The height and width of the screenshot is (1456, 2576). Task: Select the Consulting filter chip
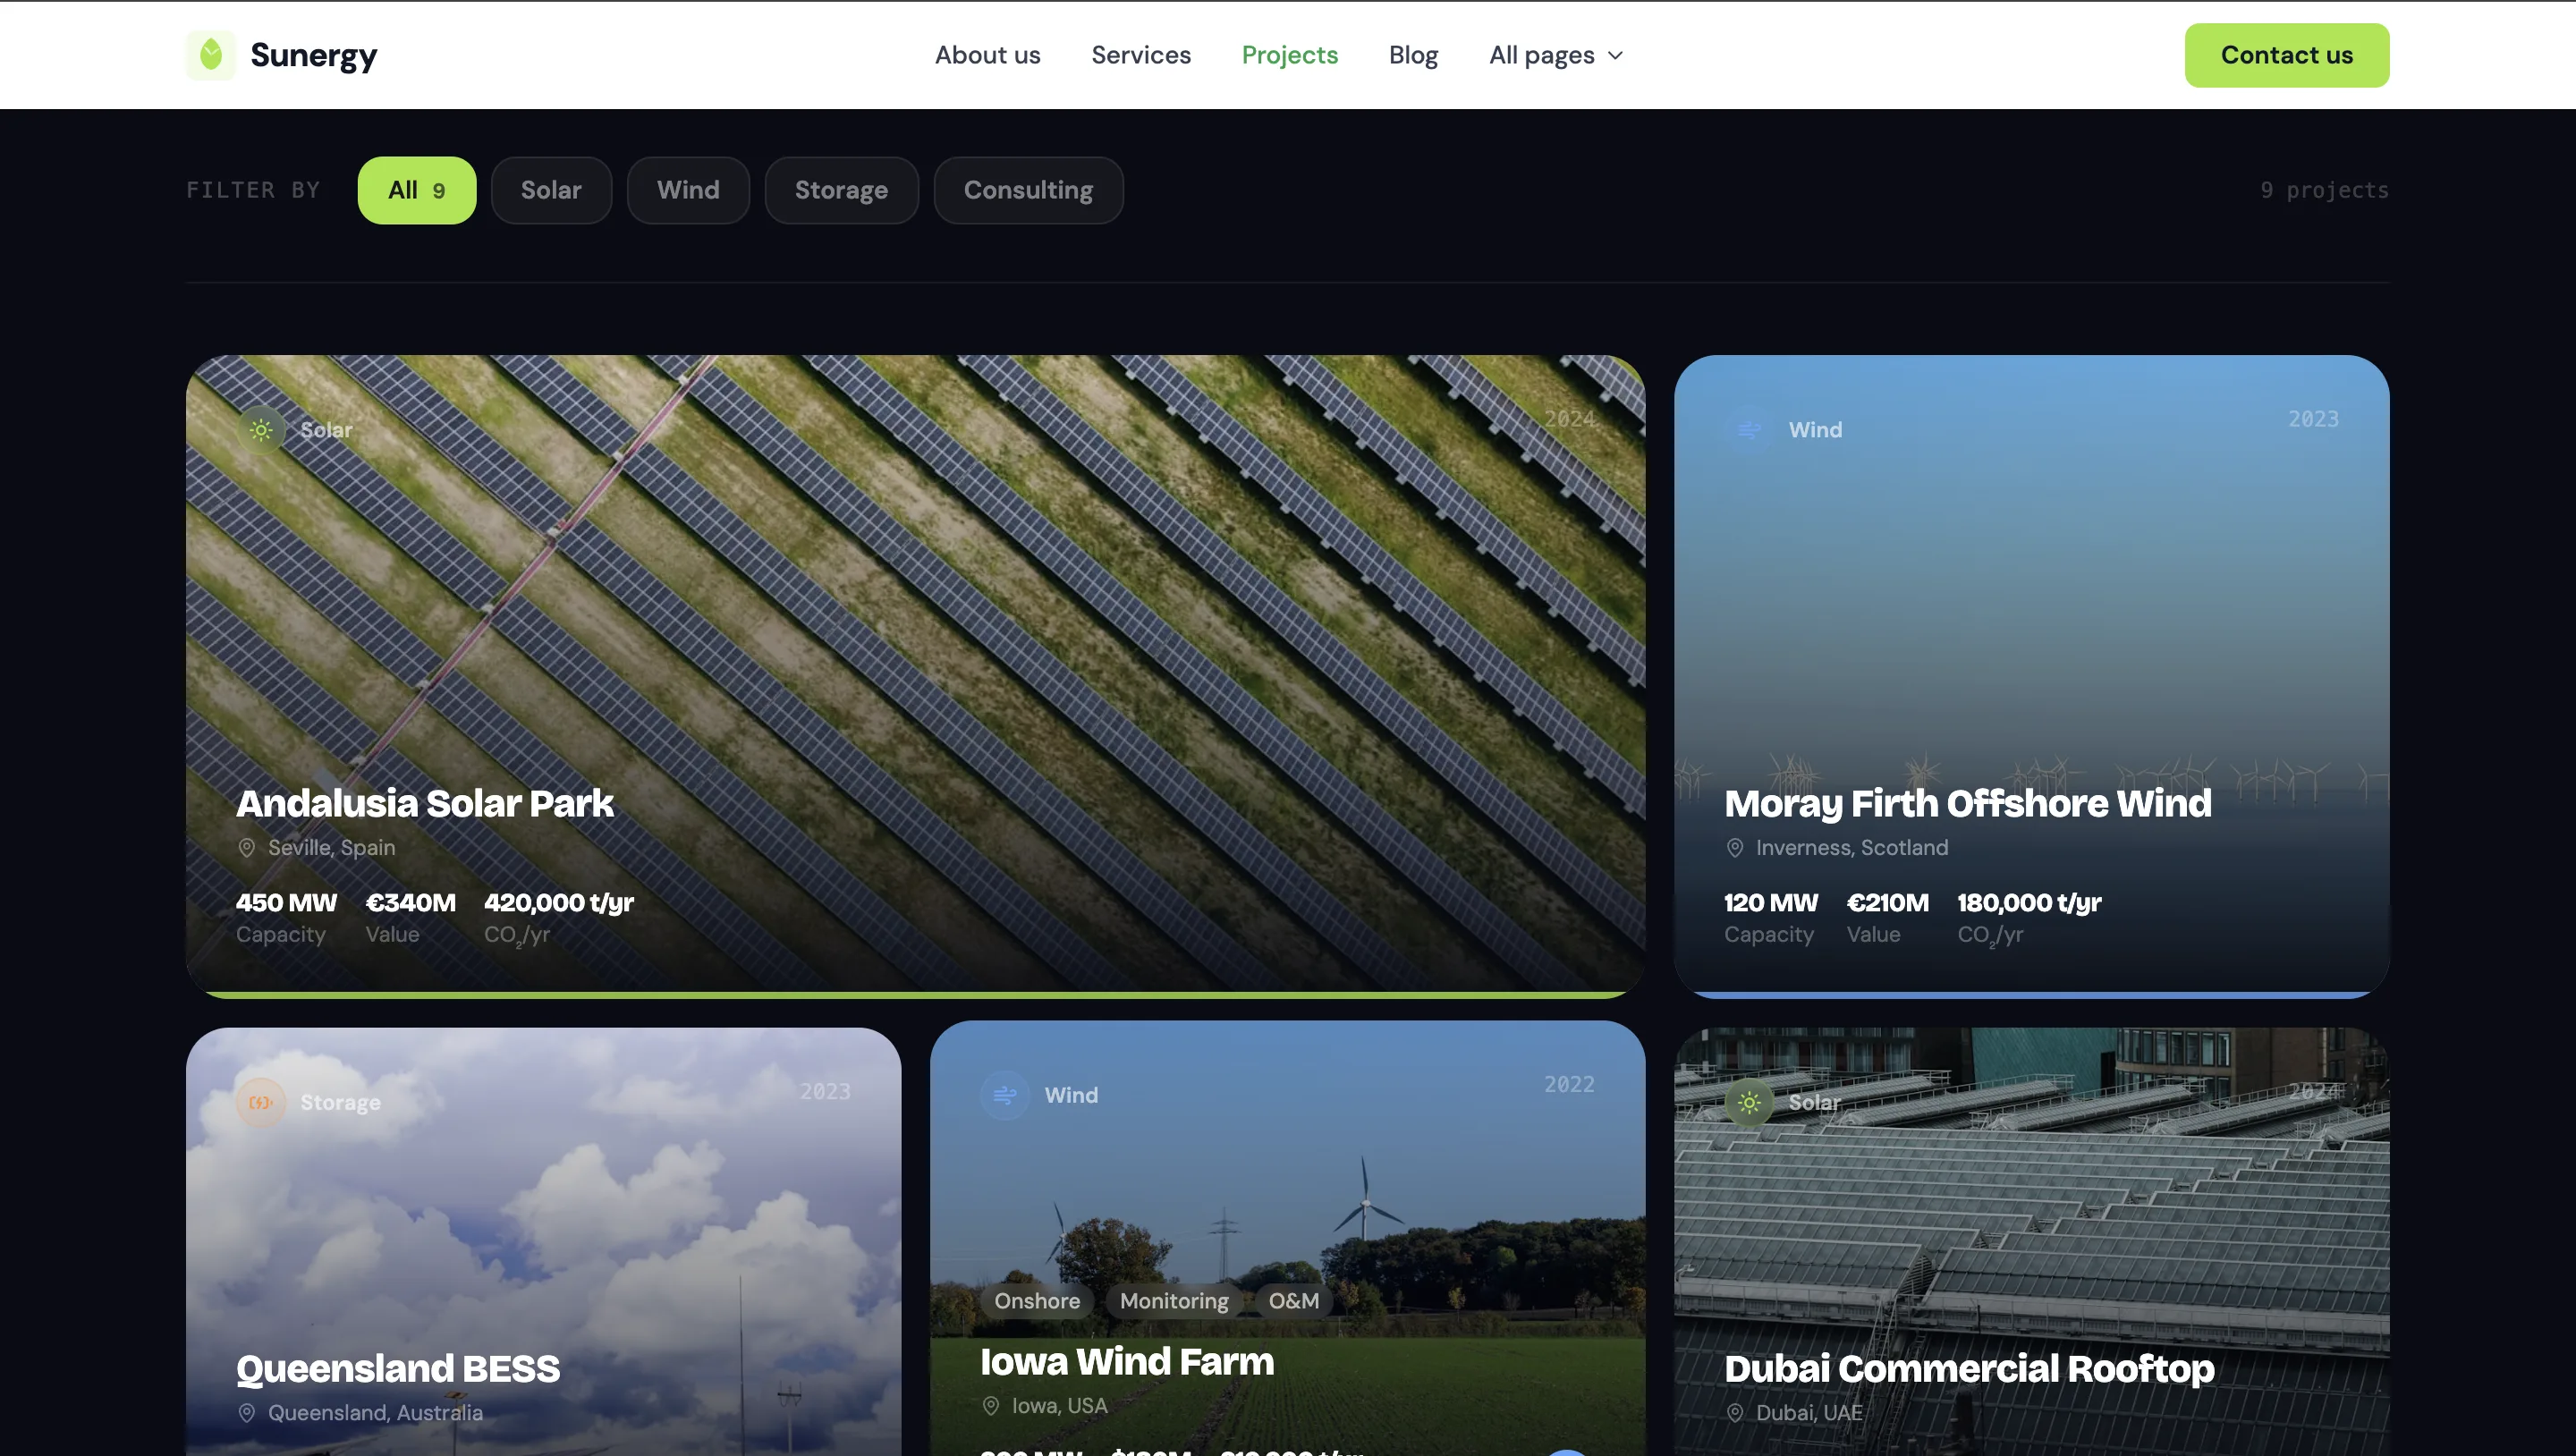tap(1028, 190)
